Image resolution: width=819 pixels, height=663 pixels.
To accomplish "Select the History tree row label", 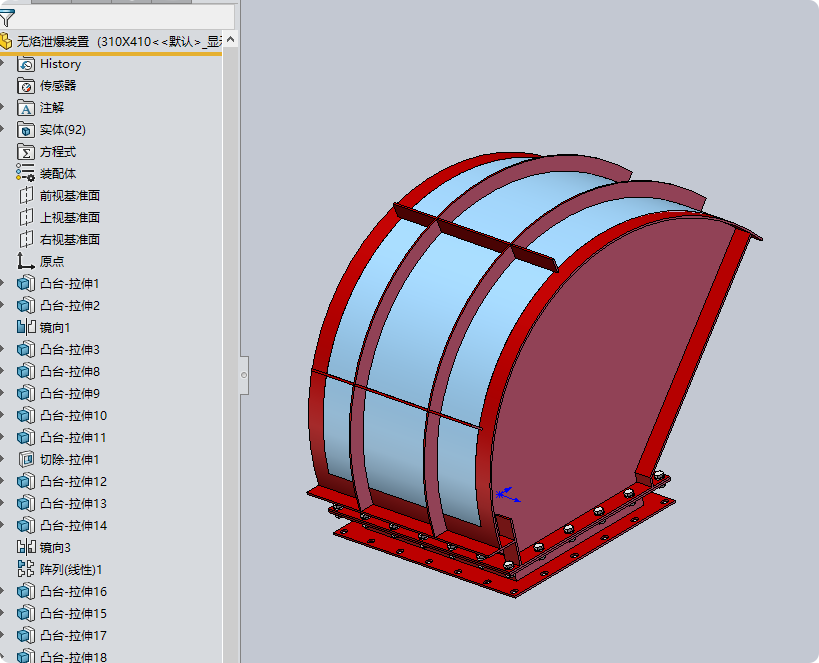I will pyautogui.click(x=61, y=64).
